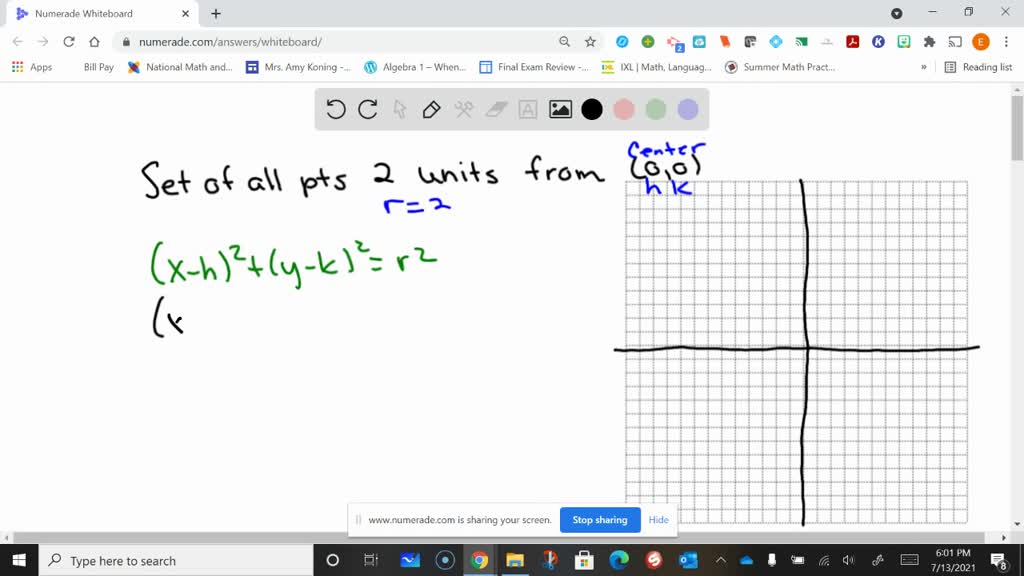Screen dimensions: 1024x576
Task: Click the tools icon next to the pen
Action: 464,109
